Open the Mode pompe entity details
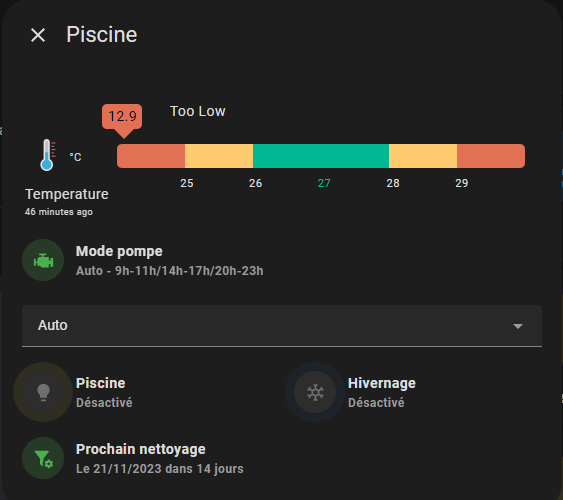 click(169, 261)
